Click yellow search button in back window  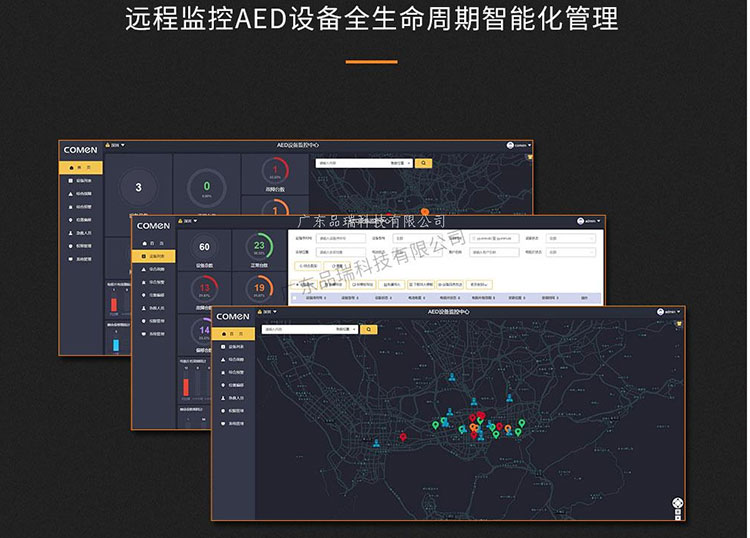tap(423, 162)
